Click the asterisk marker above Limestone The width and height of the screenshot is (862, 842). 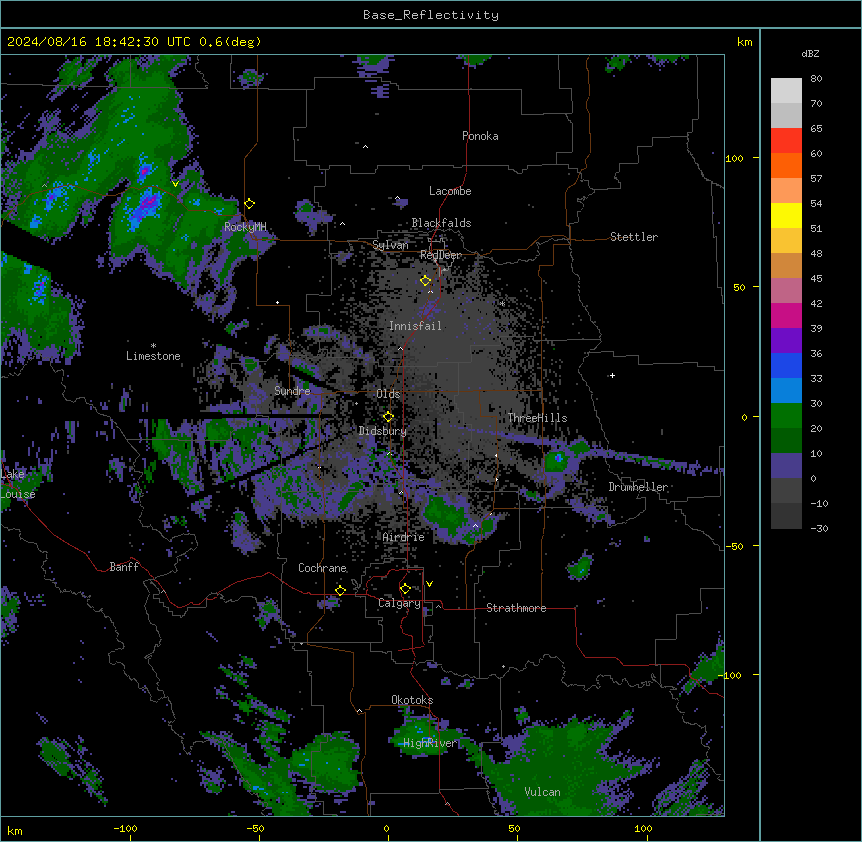(153, 346)
